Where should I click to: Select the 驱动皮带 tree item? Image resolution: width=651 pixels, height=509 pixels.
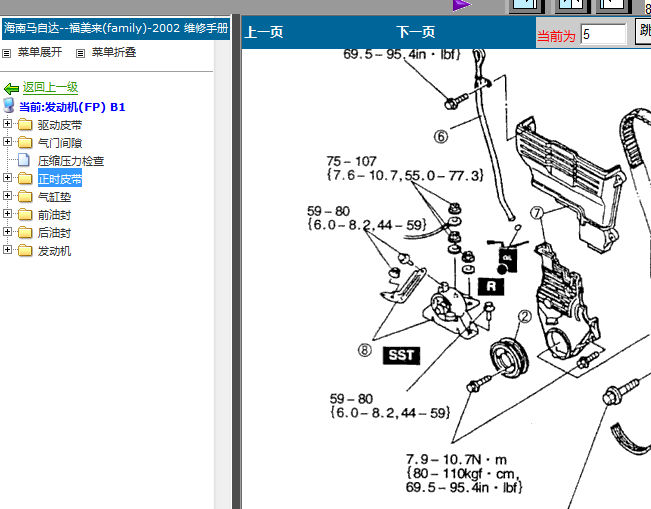click(60, 125)
